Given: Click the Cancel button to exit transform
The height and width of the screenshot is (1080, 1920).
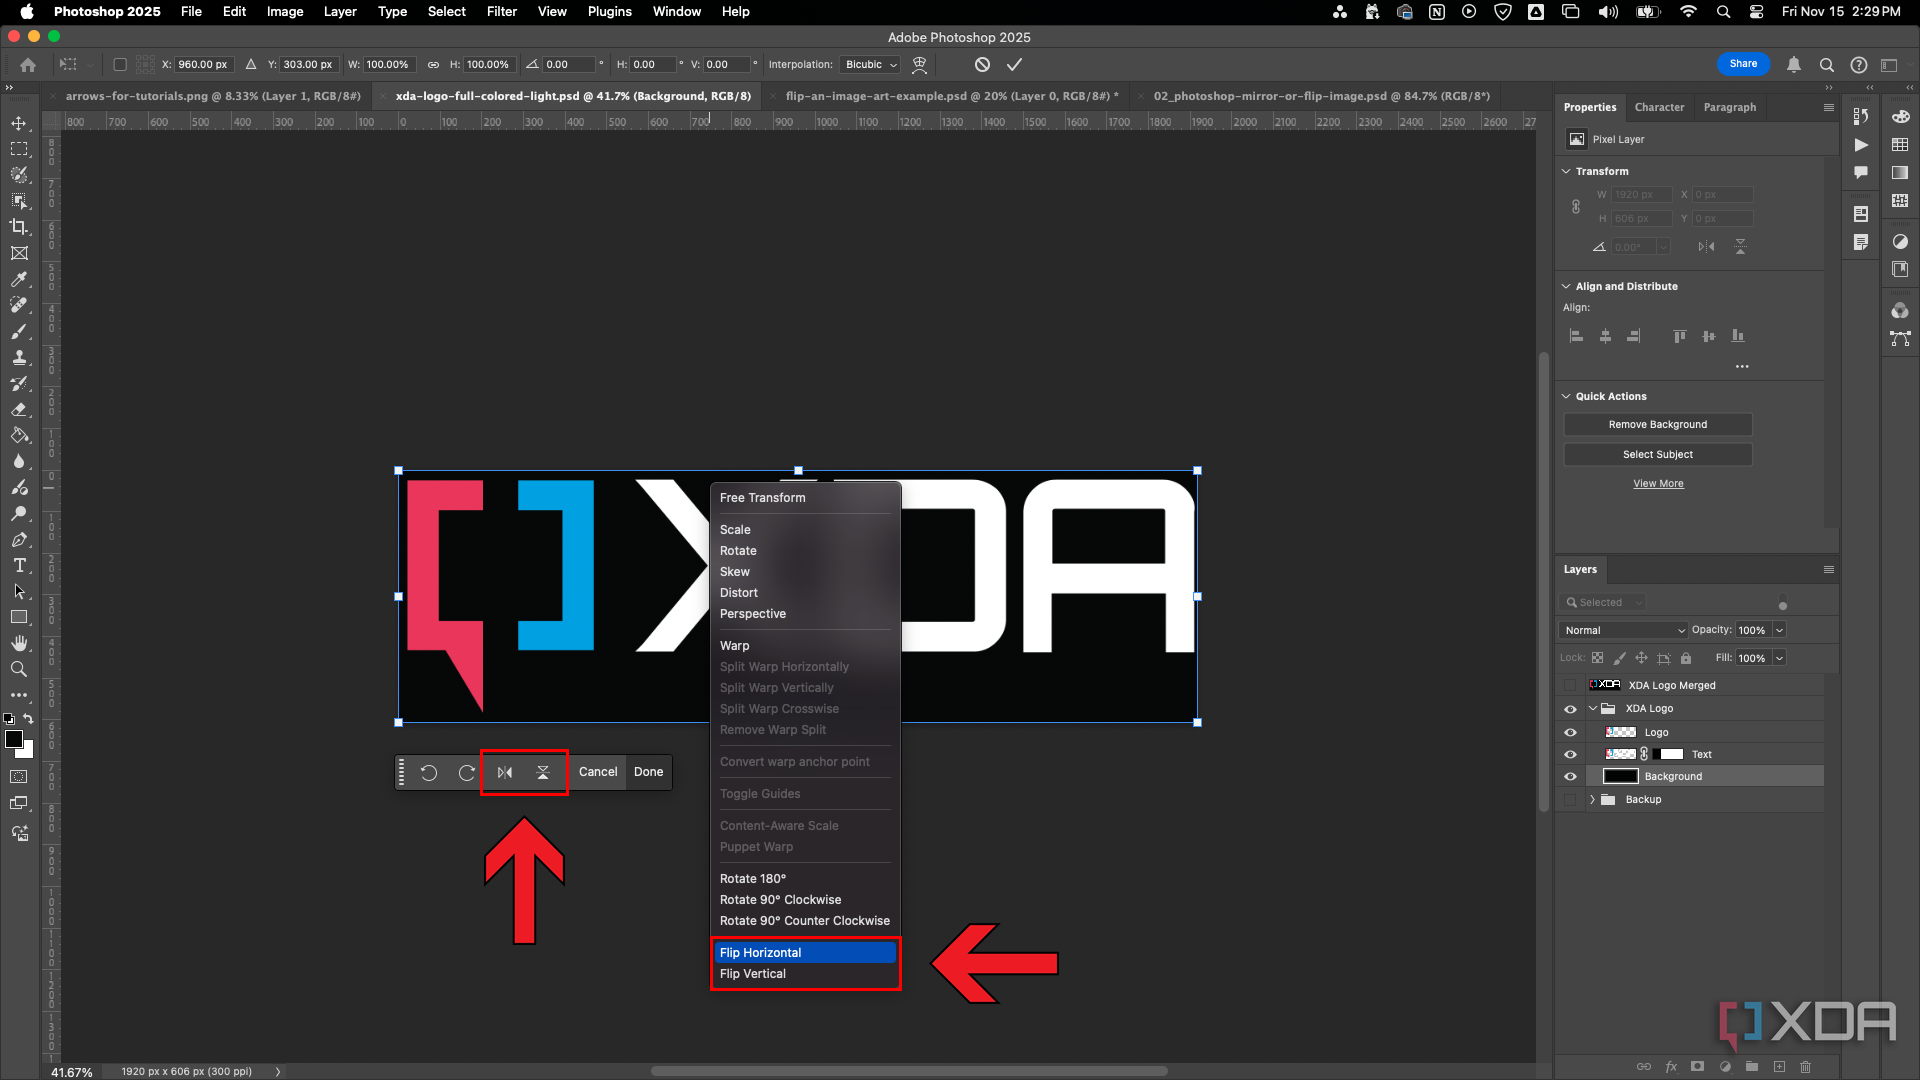Looking at the screenshot, I should pos(597,771).
